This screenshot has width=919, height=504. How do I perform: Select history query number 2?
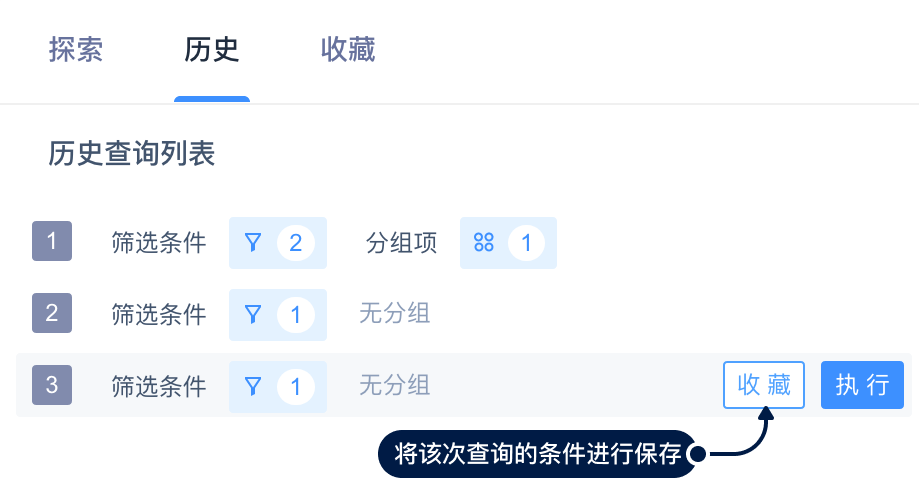pos(52,313)
